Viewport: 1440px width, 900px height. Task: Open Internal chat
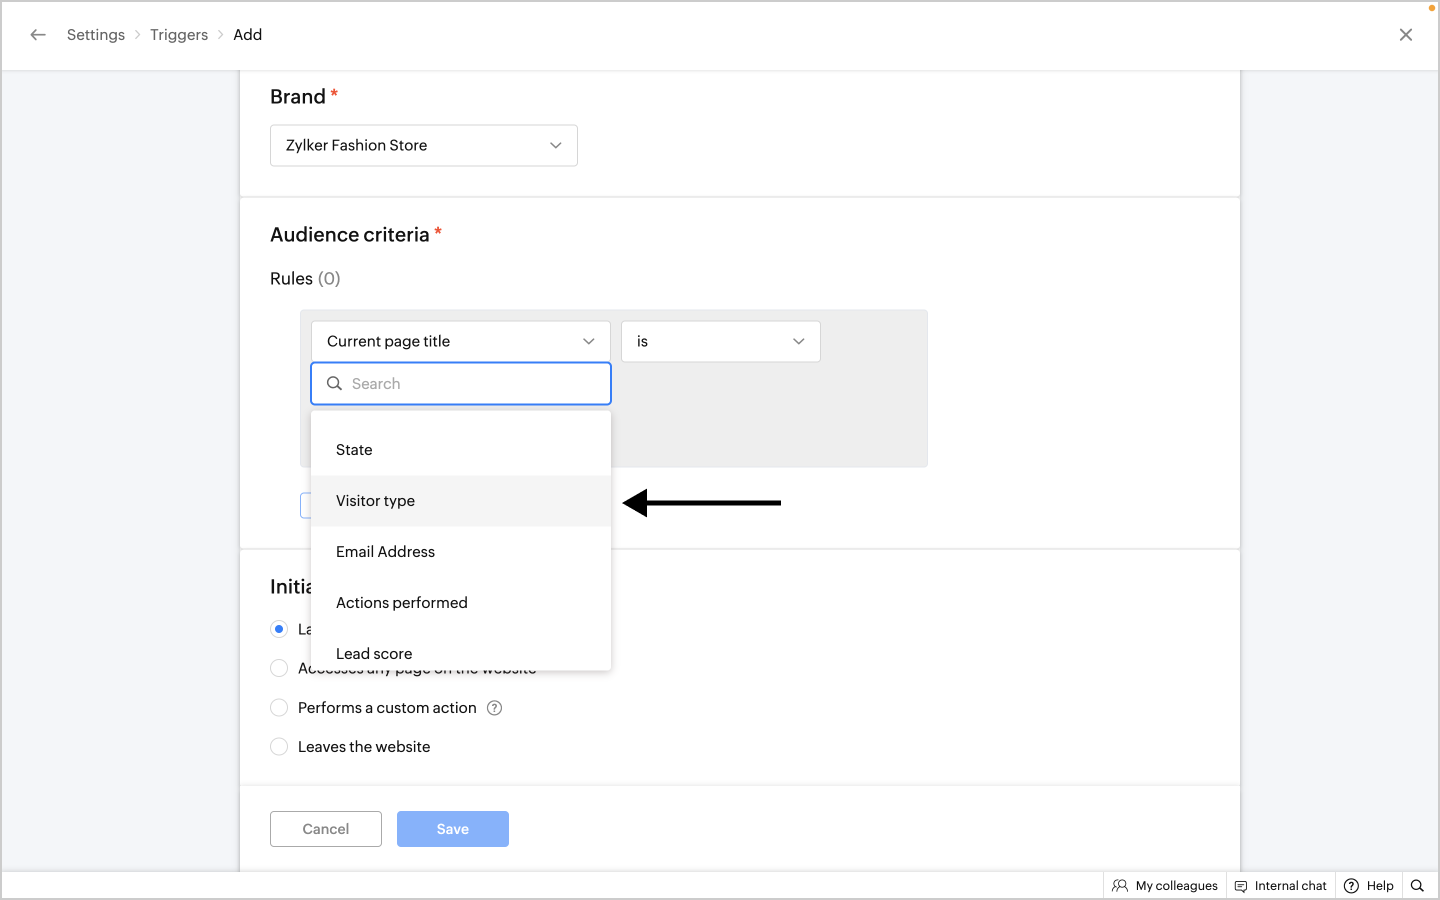coord(1281,886)
